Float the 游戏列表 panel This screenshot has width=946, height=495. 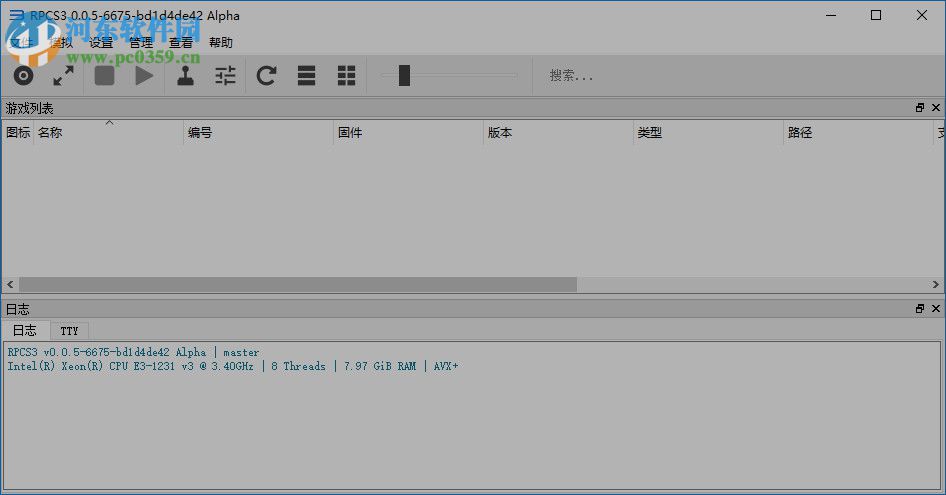pyautogui.click(x=920, y=107)
